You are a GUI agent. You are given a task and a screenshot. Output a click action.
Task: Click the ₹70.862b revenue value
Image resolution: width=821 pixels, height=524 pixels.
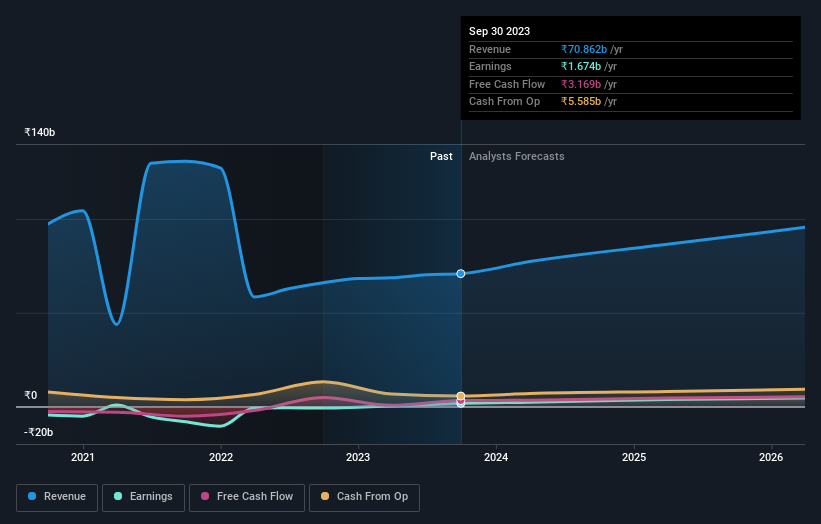pos(584,49)
